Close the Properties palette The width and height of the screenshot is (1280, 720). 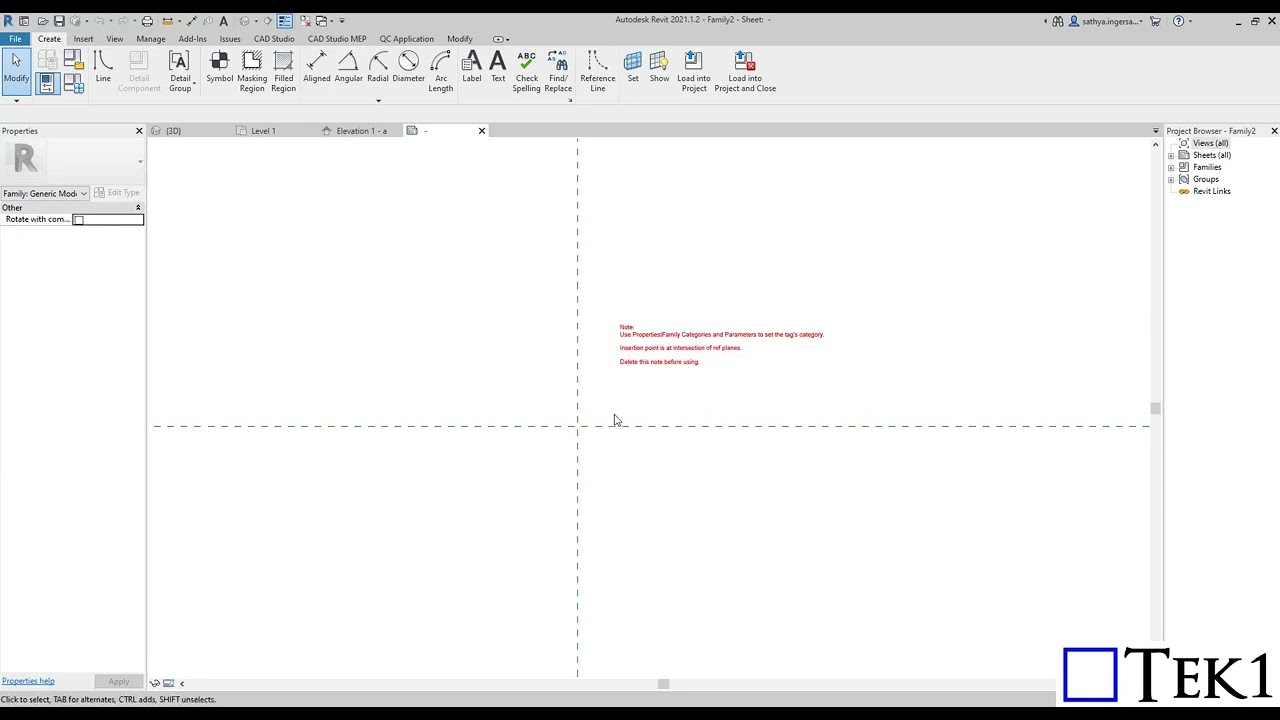coord(139,131)
